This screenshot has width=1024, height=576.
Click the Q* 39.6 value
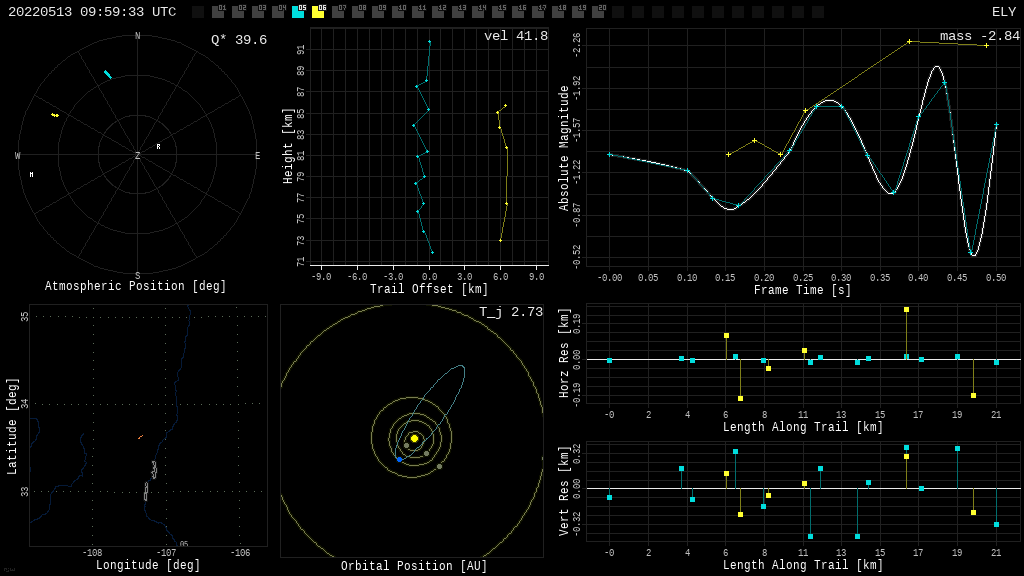238,40
